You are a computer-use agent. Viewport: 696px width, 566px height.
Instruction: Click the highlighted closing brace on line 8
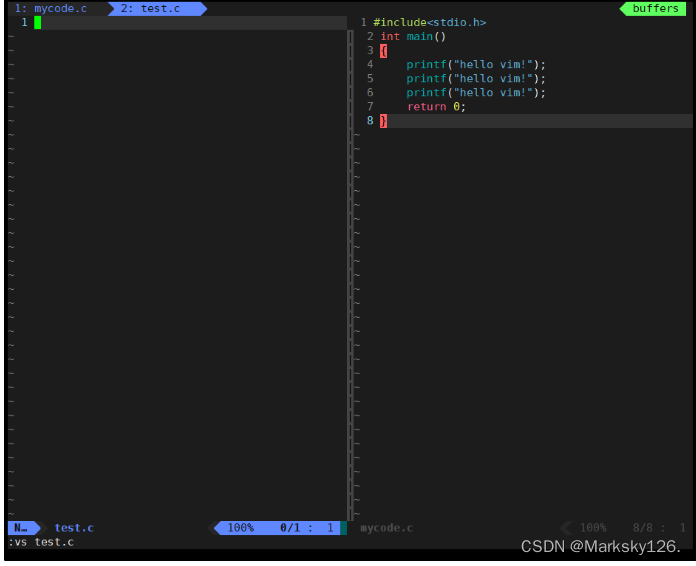click(x=384, y=121)
